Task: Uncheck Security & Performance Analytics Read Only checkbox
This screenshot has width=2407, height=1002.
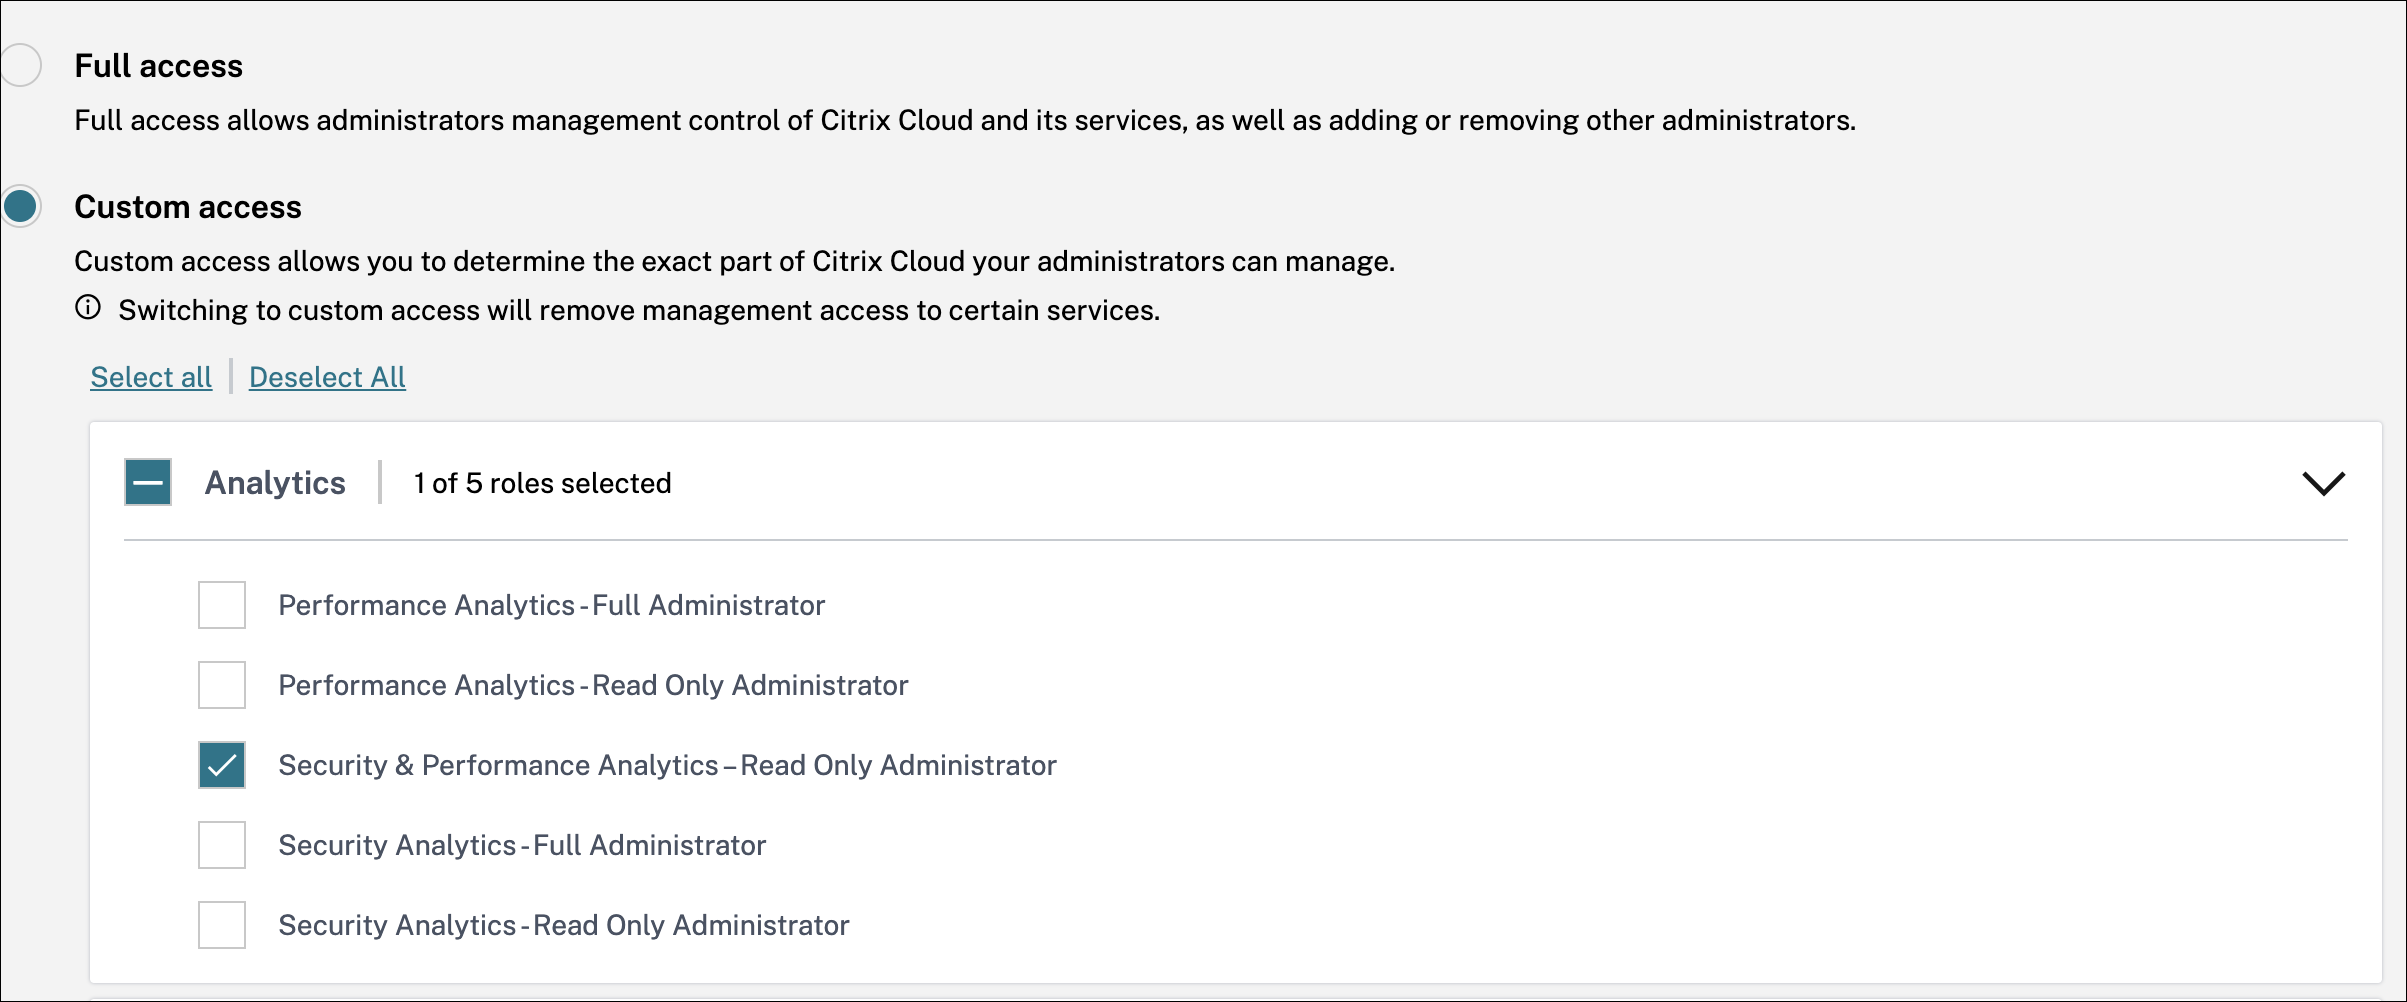Action: (x=222, y=765)
